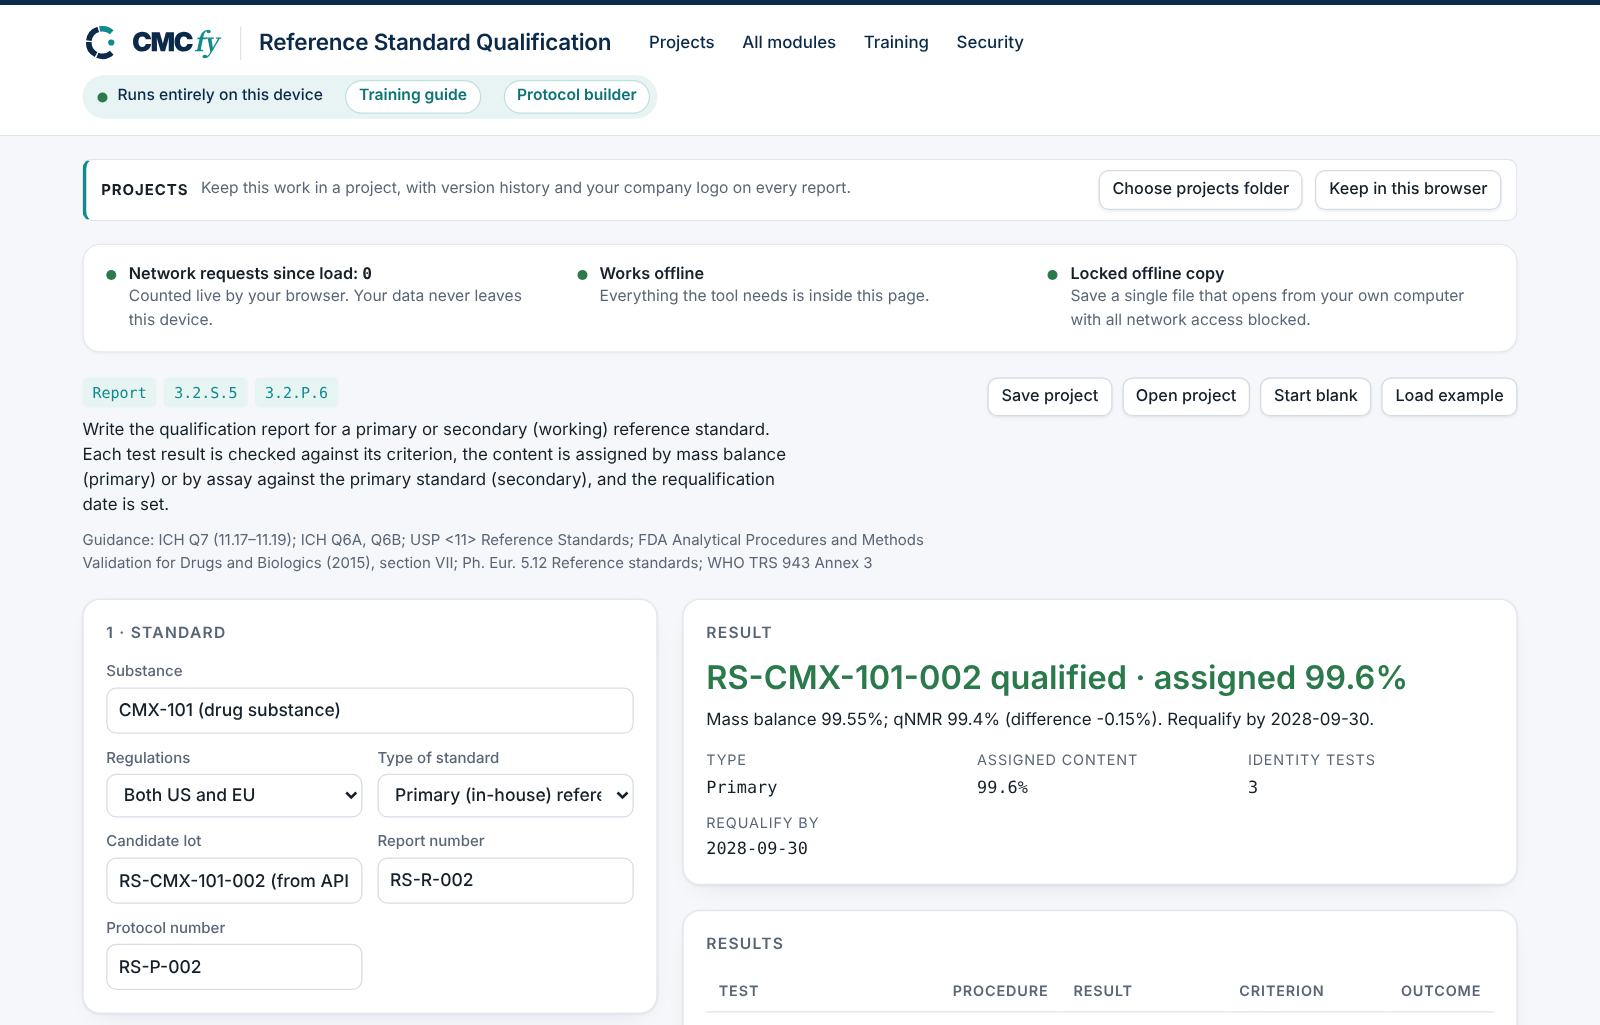Image resolution: width=1600 pixels, height=1025 pixels.
Task: Click the qualified result headline
Action: (x=1056, y=678)
